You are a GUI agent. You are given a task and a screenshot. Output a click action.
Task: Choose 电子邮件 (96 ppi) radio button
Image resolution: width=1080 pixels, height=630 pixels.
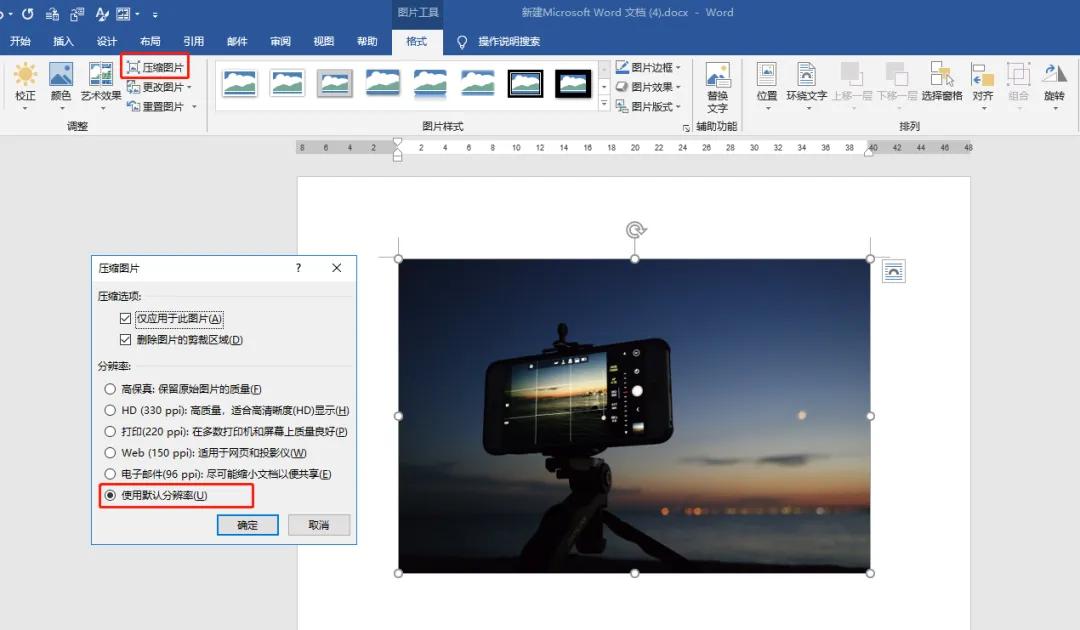point(110,474)
